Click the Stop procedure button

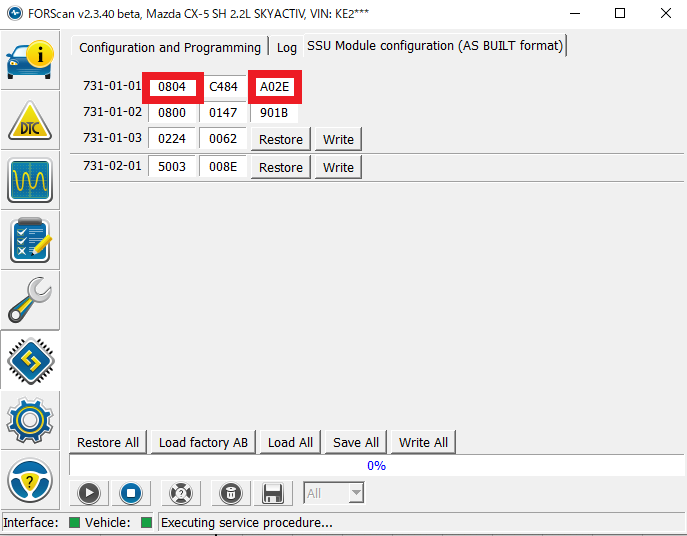point(131,493)
